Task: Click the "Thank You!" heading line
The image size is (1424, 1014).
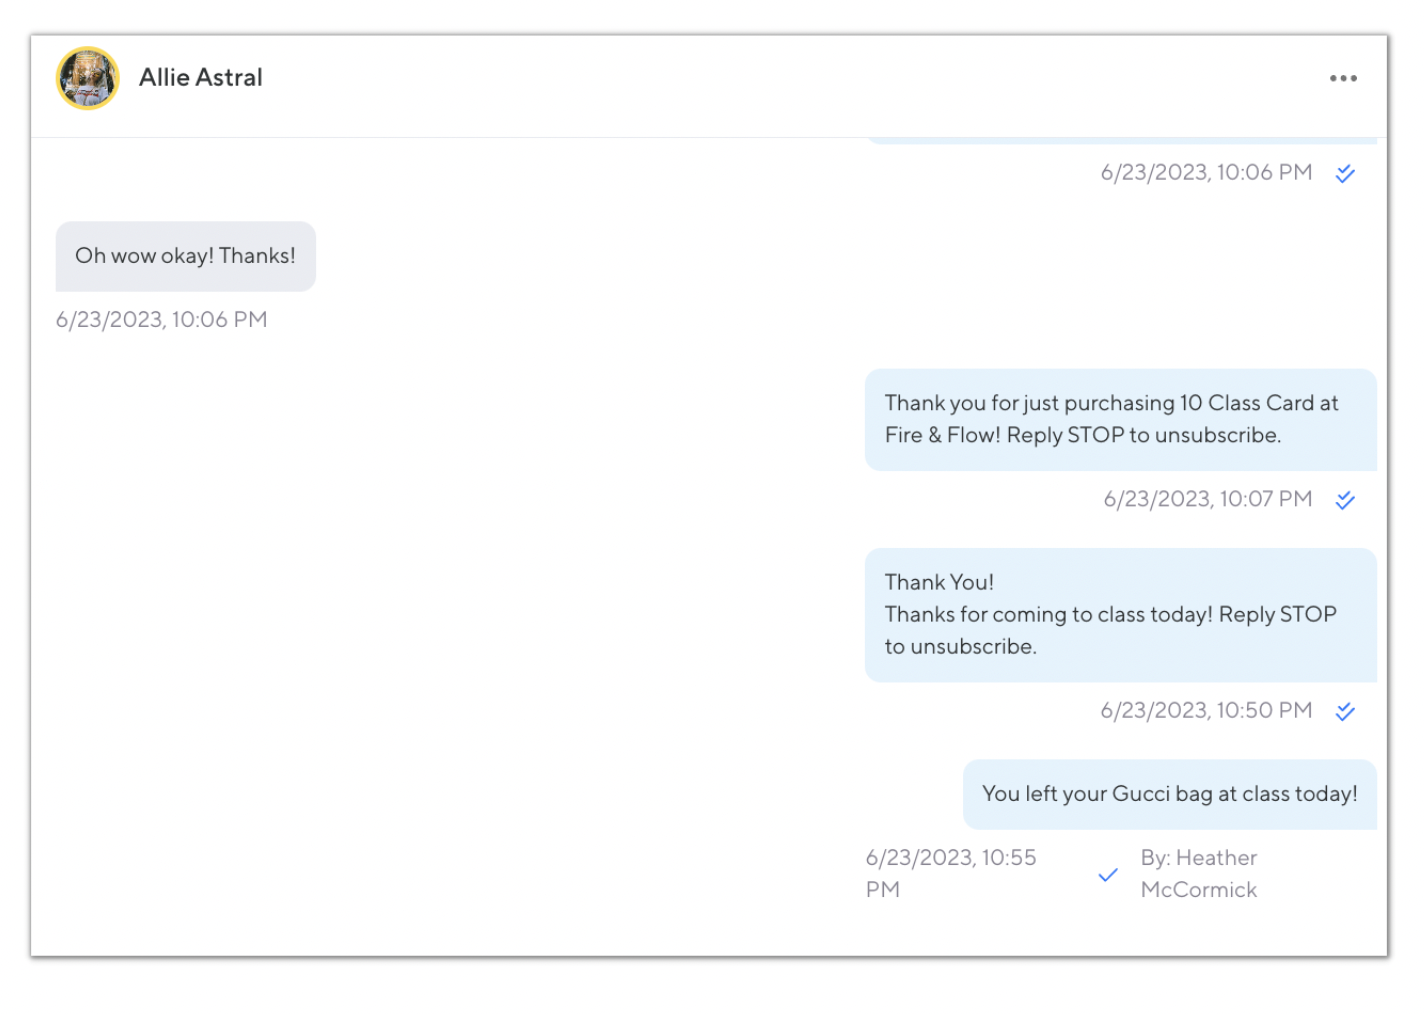Action: click(939, 582)
